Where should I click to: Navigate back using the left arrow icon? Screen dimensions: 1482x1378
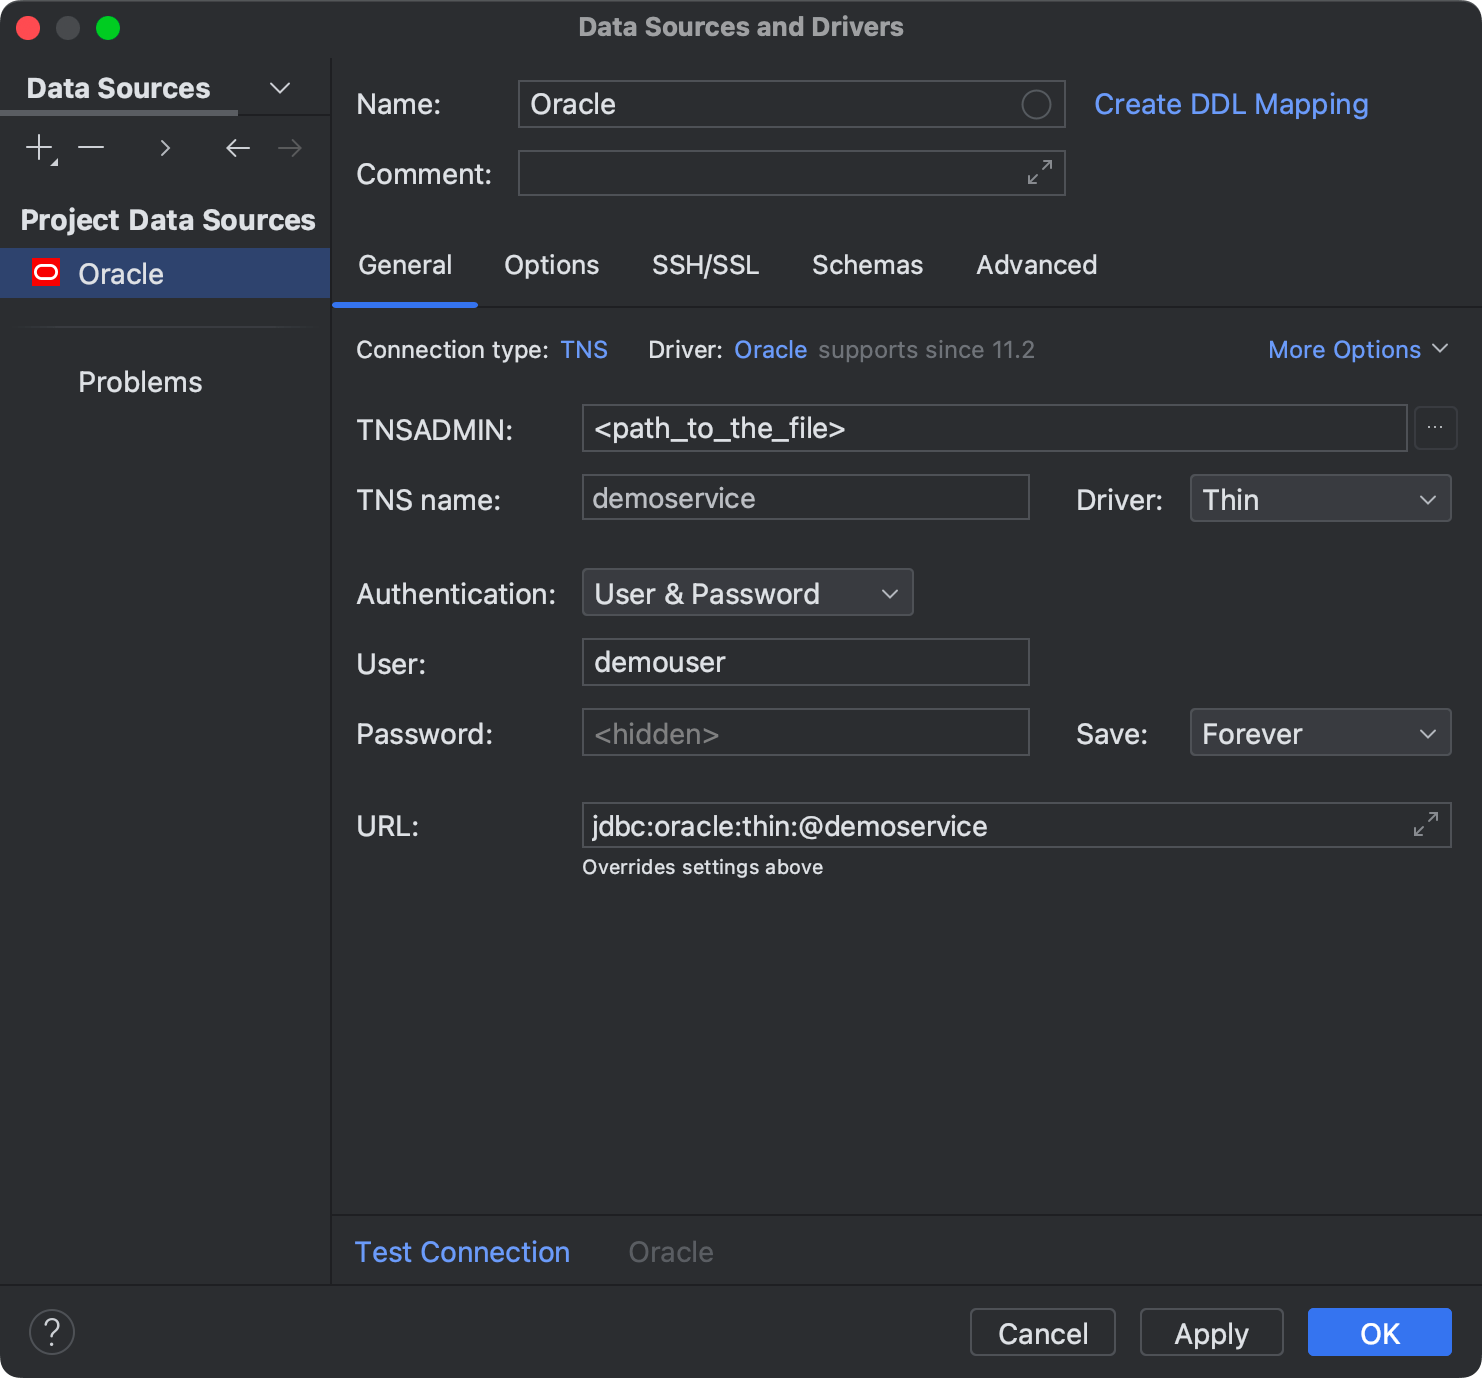(238, 147)
